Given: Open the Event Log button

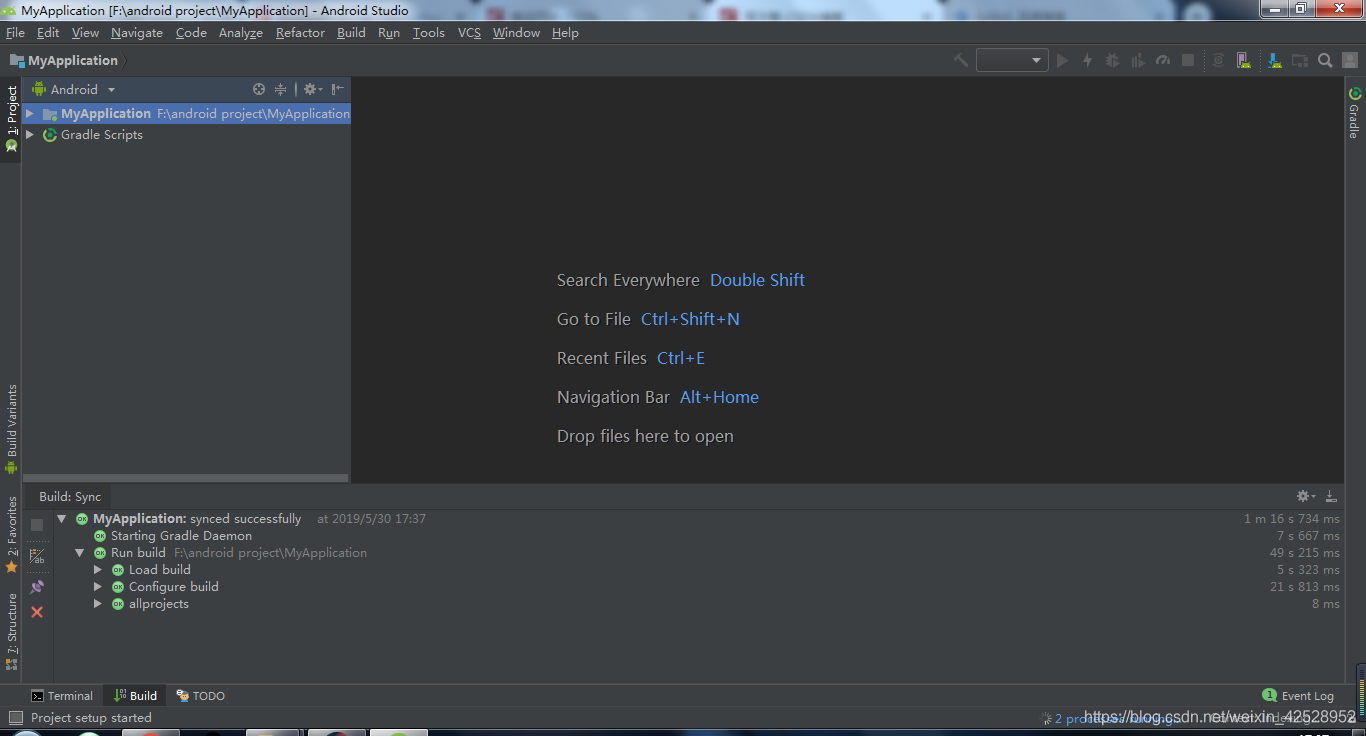Looking at the screenshot, I should point(1298,696).
